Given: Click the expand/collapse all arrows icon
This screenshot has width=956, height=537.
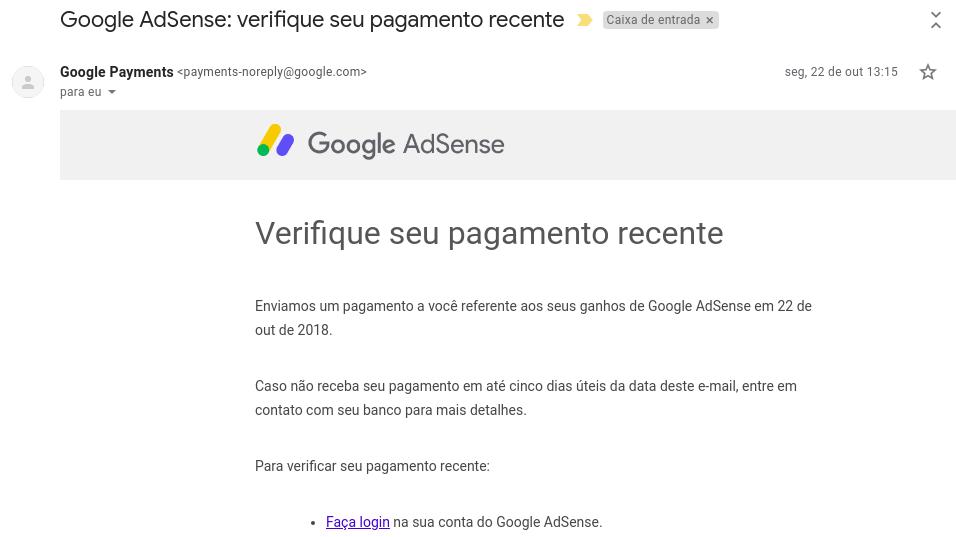Looking at the screenshot, I should click(935, 20).
